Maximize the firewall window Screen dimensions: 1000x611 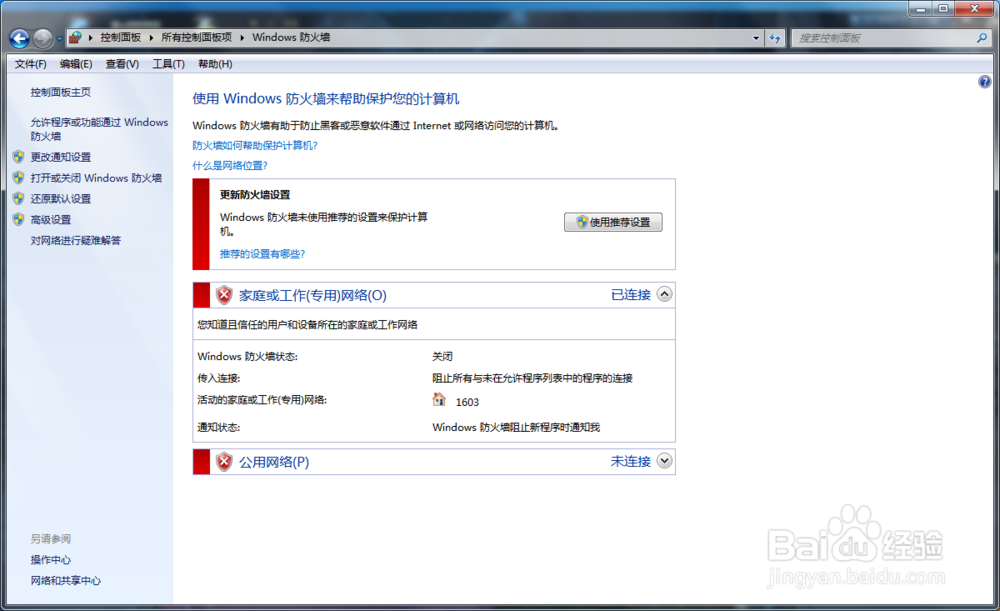pos(943,9)
